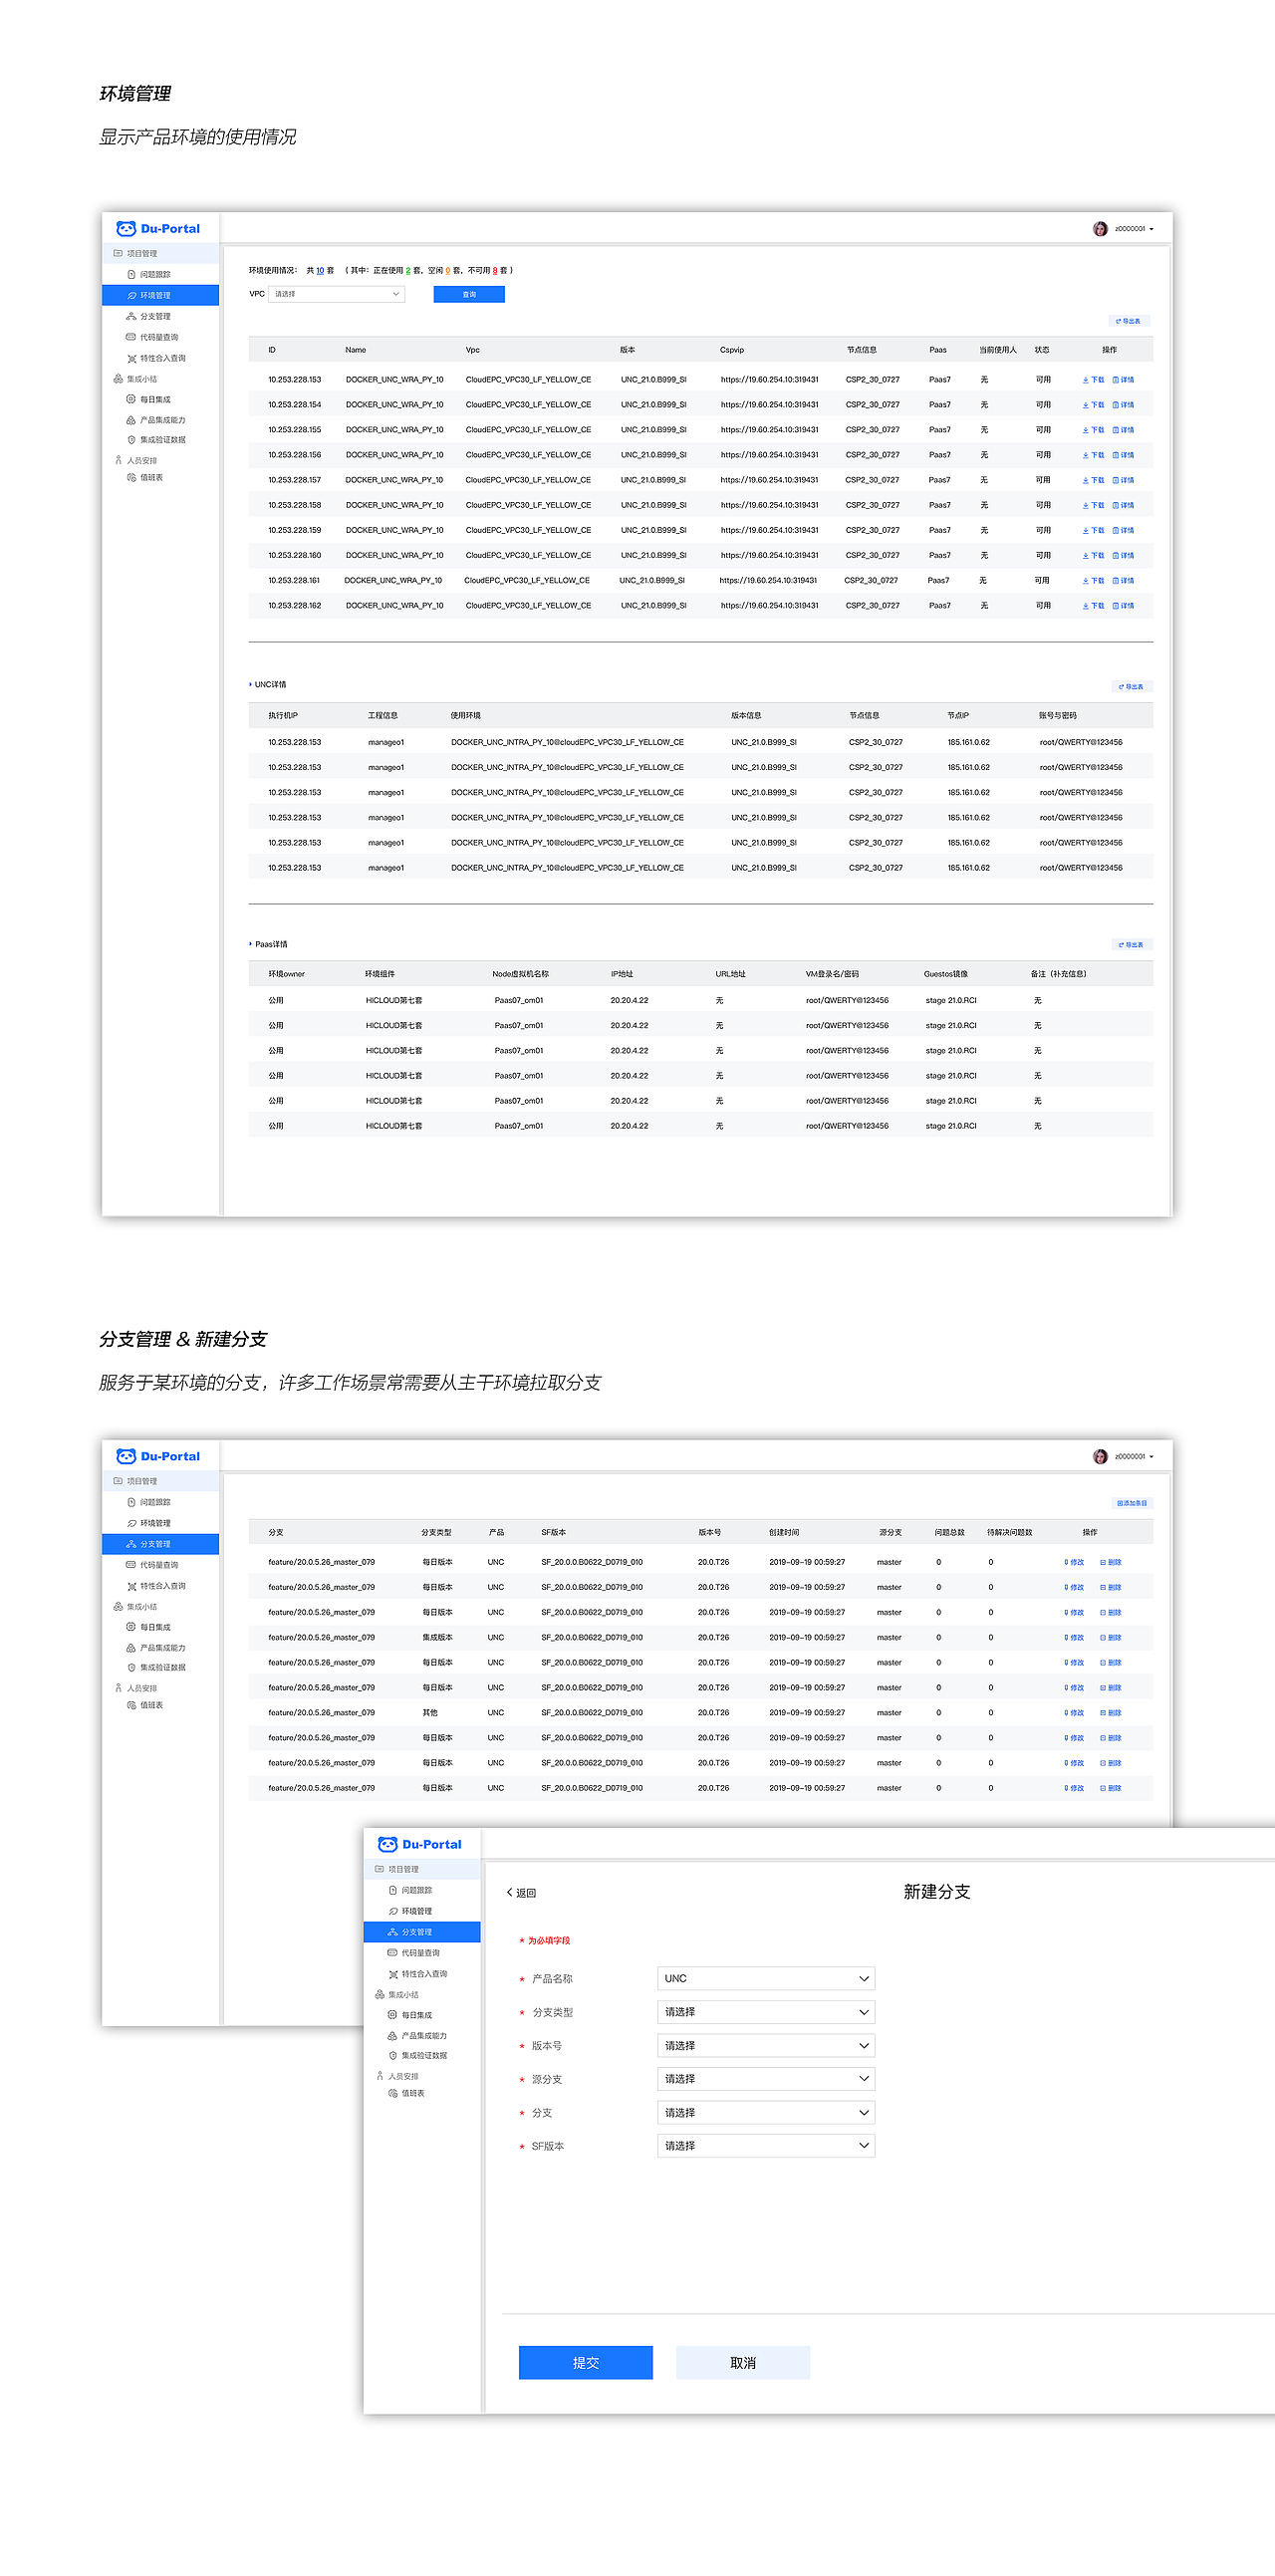The width and height of the screenshot is (1275, 2576).
Task: Click 产品集成能力 icon in 环境管理 window sidebar
Action: pos(131,420)
